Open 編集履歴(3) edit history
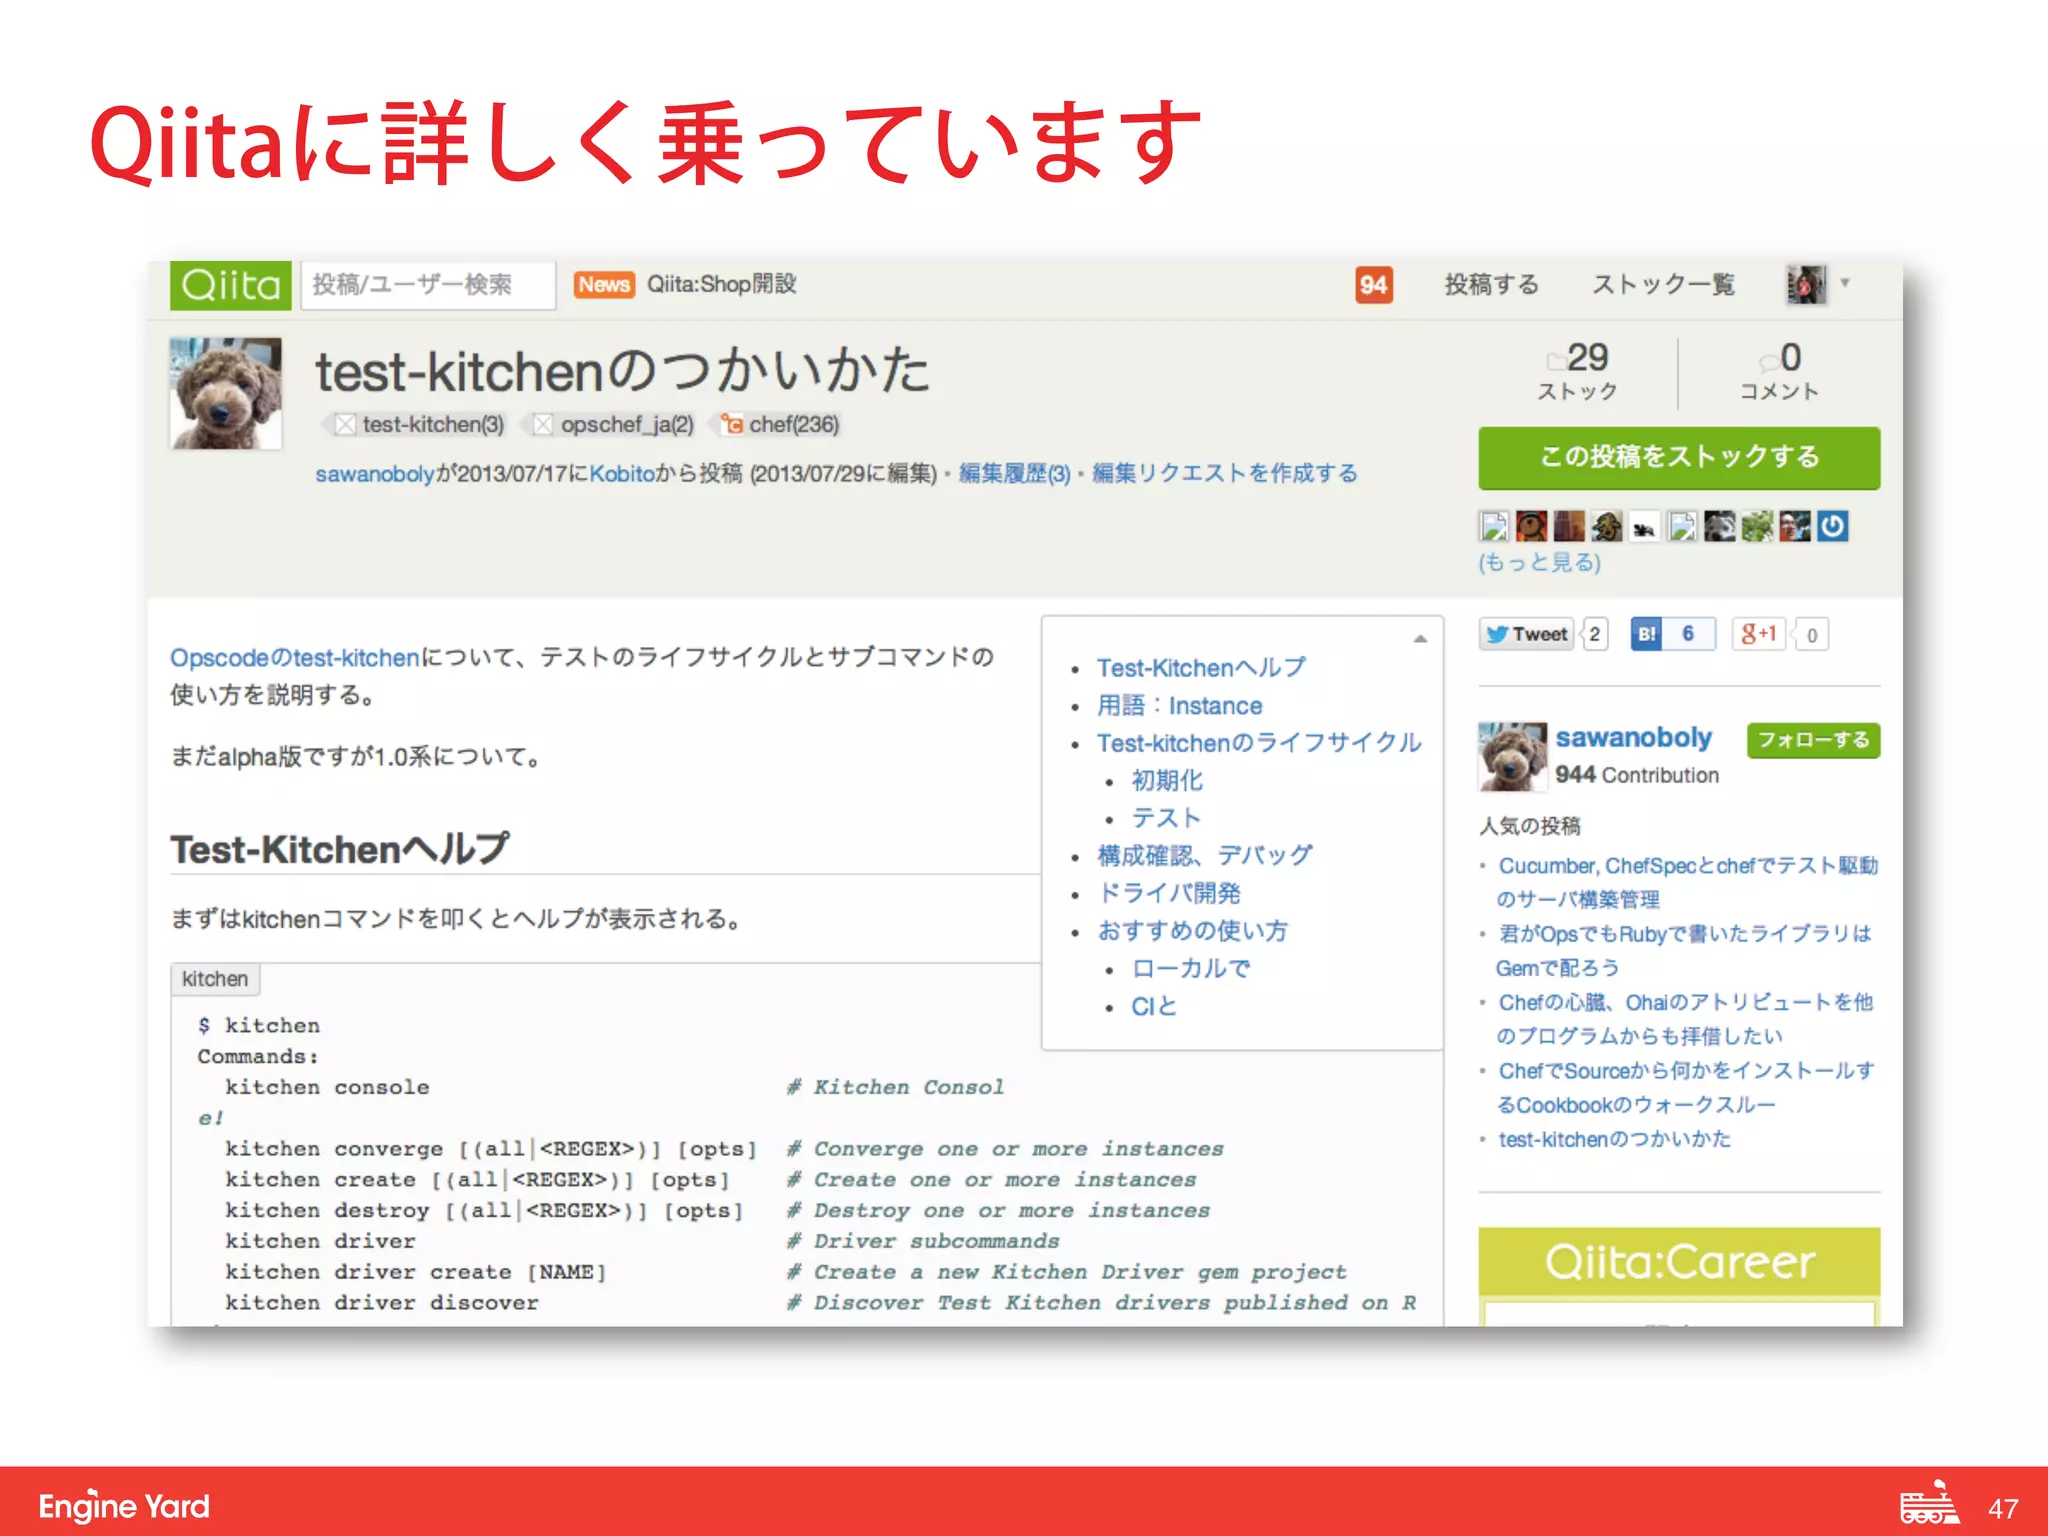This screenshot has height=1536, width=2048. point(1014,474)
